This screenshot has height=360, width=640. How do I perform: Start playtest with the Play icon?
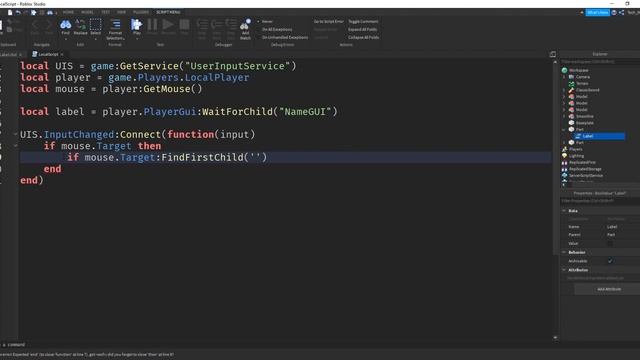pyautogui.click(x=136, y=24)
